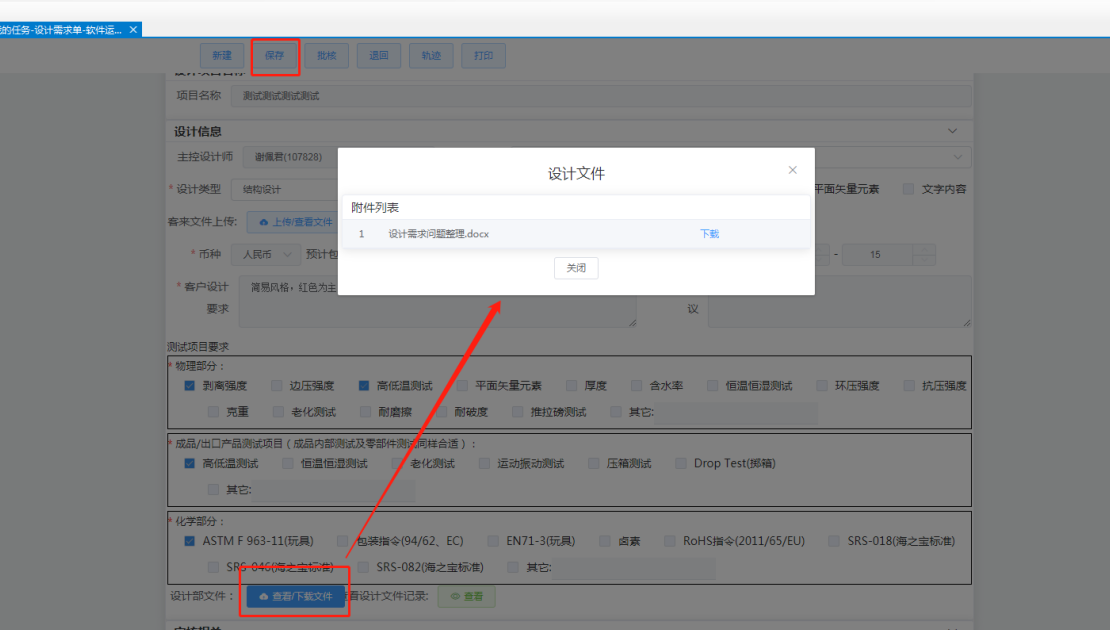
Task: Click the stepper arrows beside 15
Action: 925,254
